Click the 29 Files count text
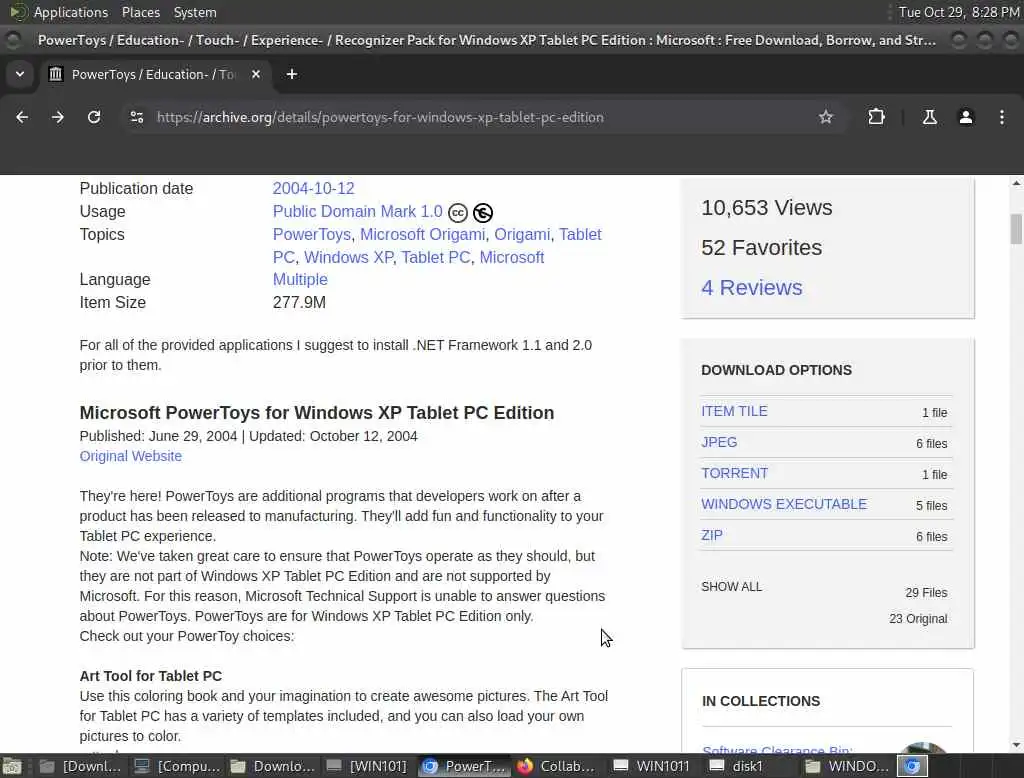Image resolution: width=1024 pixels, height=778 pixels. pos(926,592)
